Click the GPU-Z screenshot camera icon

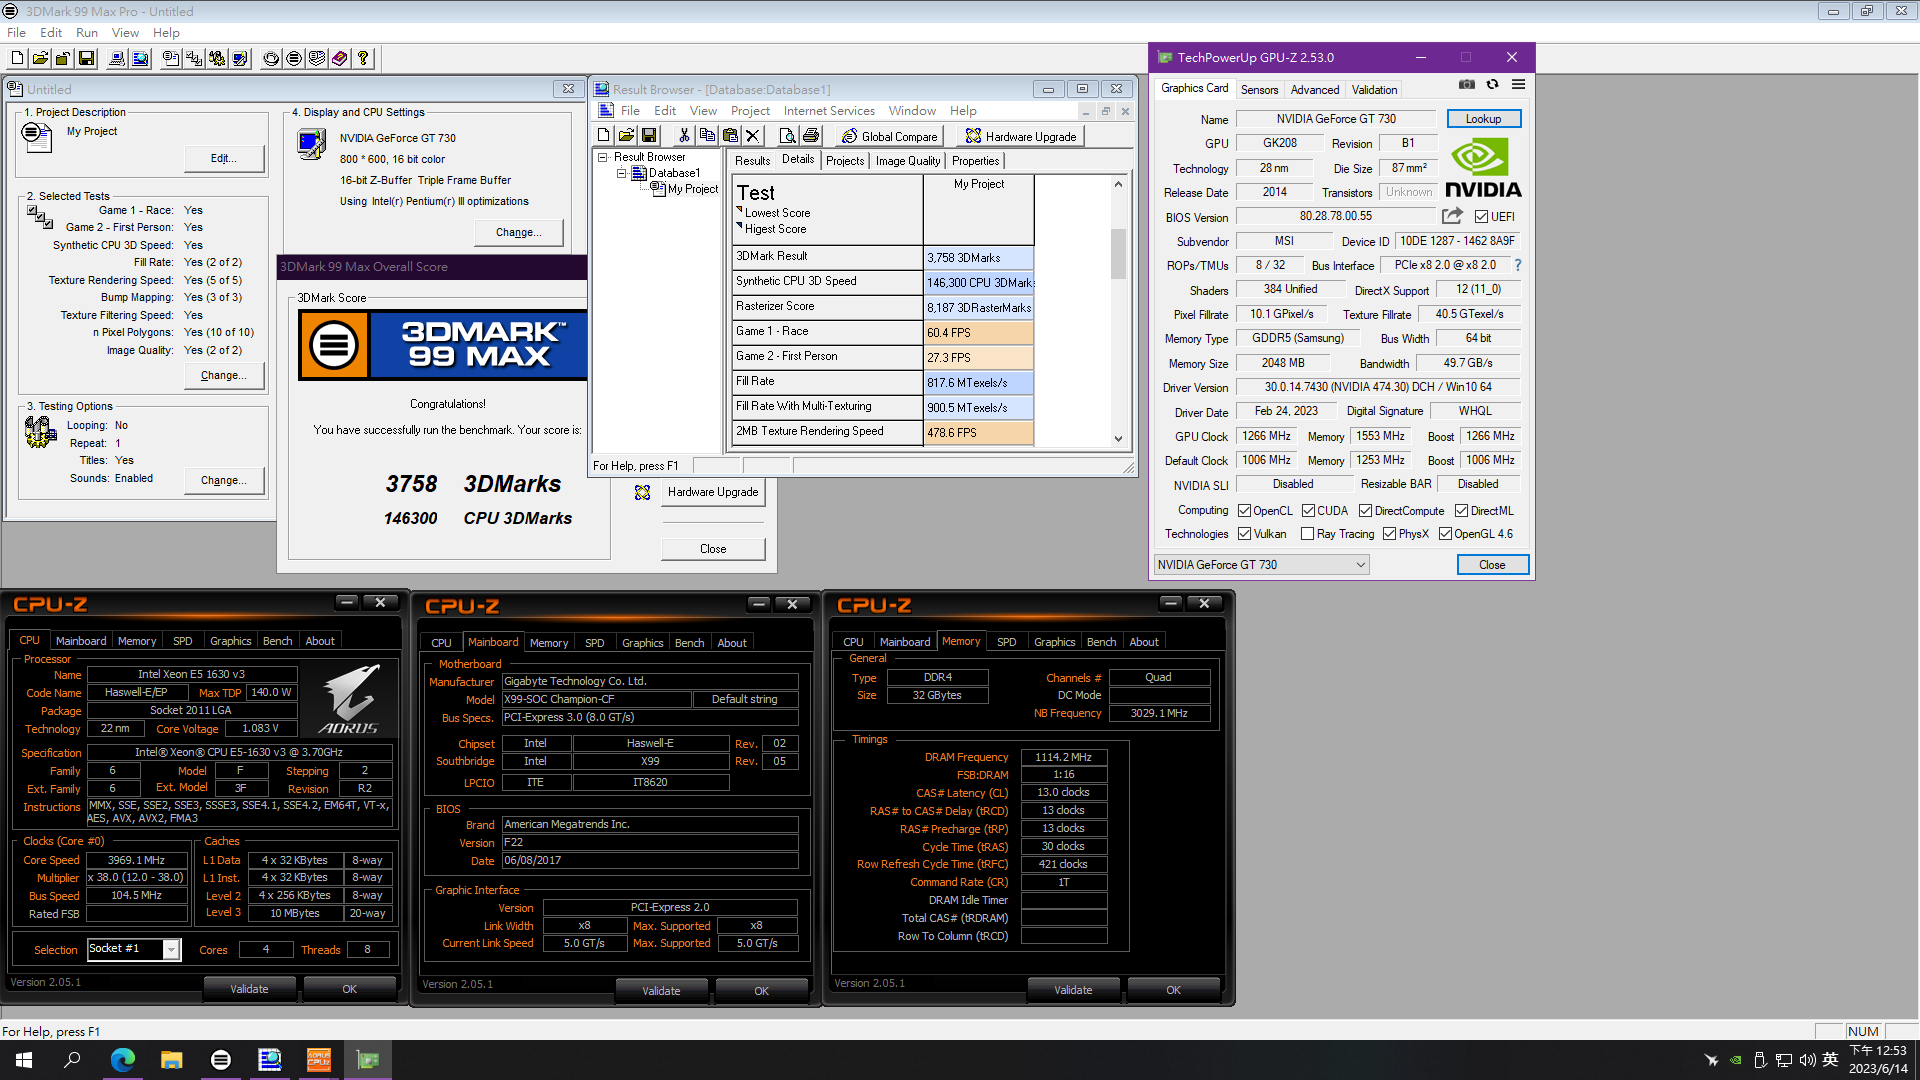pyautogui.click(x=1466, y=86)
